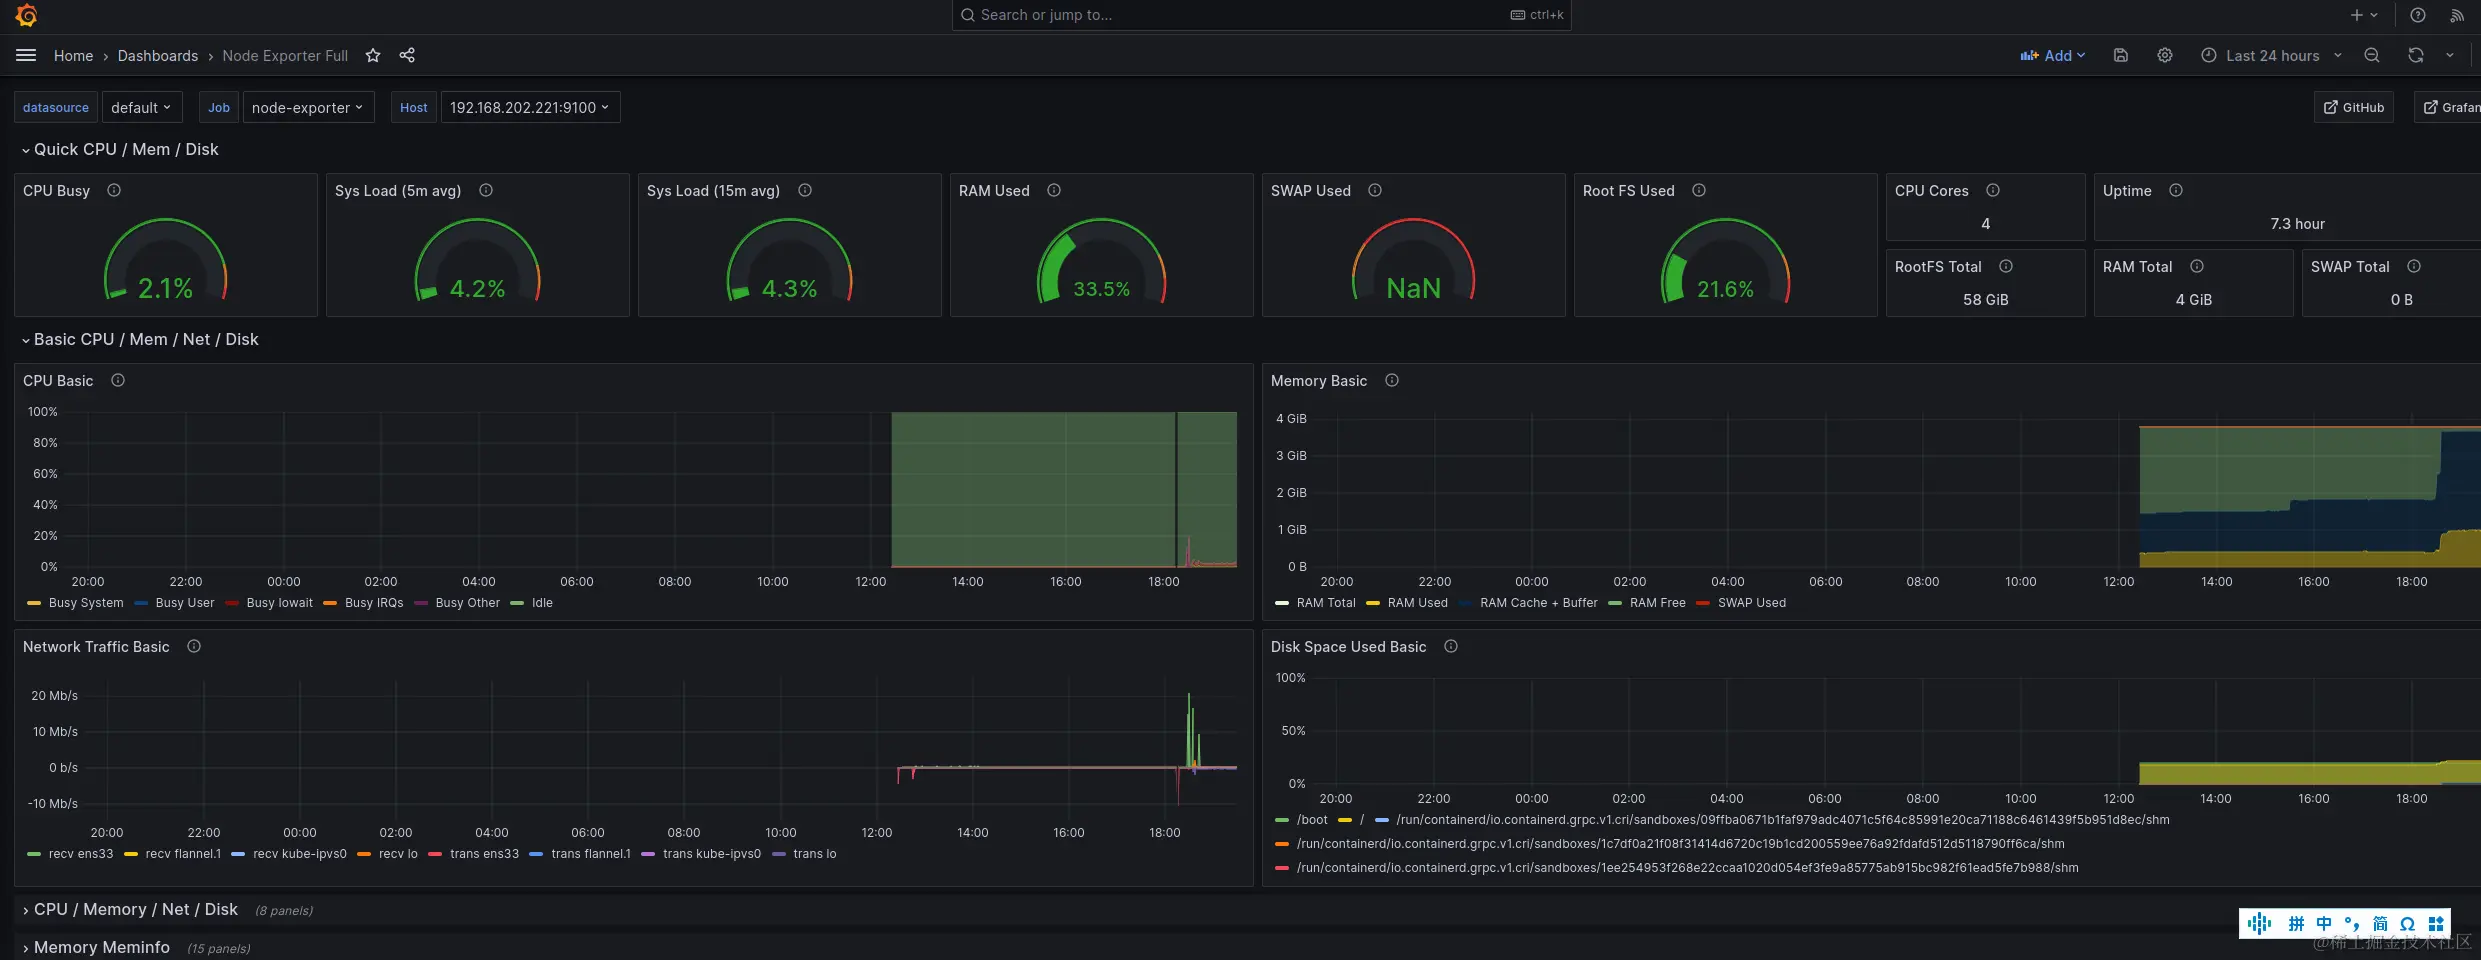Show Disk Space Used Basic info icon
This screenshot has height=960, width=2481.
point(1451,646)
